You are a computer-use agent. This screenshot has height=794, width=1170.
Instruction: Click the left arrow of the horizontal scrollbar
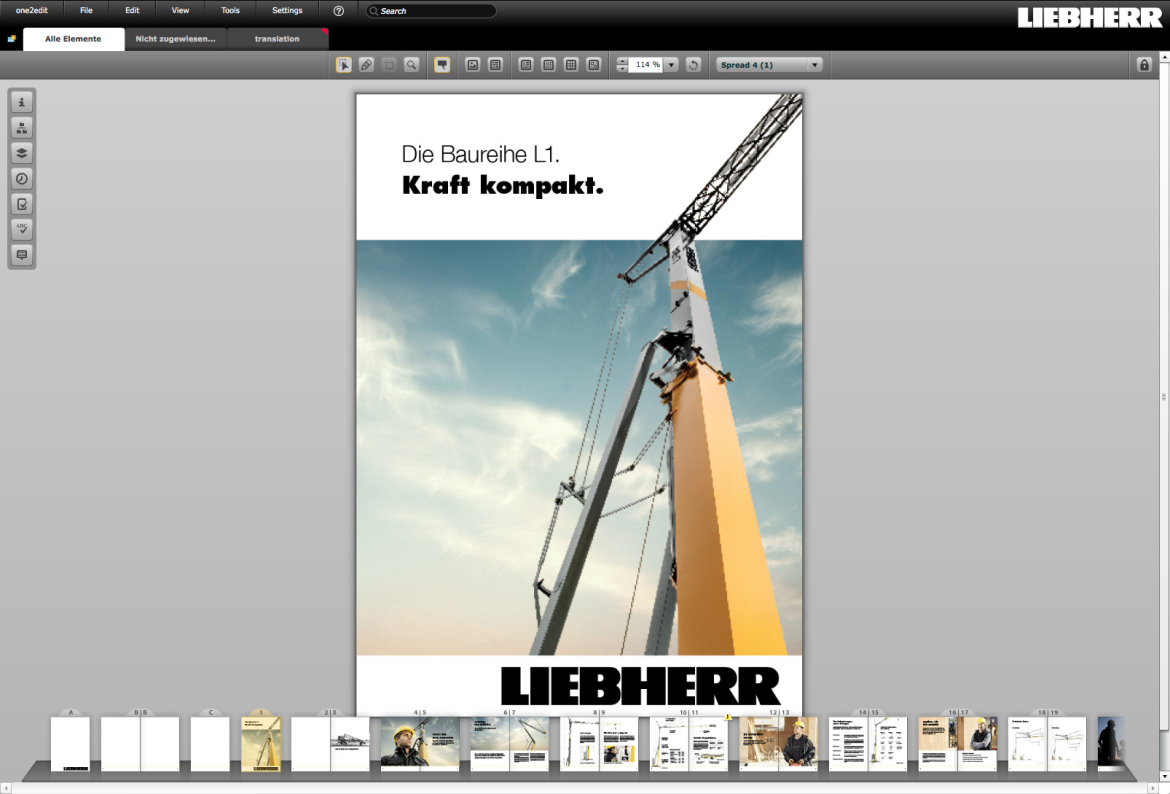pos(5,788)
